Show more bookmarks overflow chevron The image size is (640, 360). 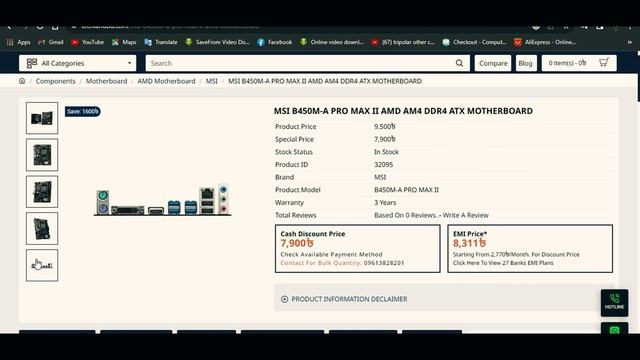point(630,42)
